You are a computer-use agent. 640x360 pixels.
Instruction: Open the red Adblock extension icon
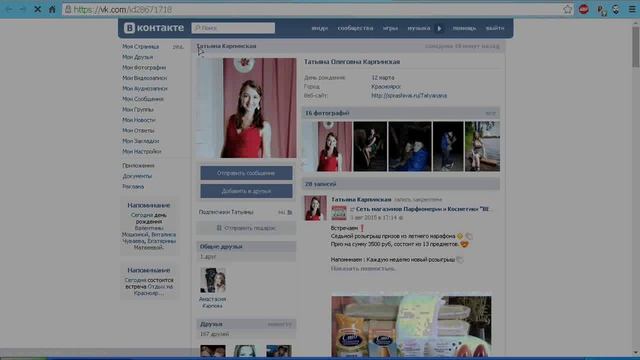584,9
